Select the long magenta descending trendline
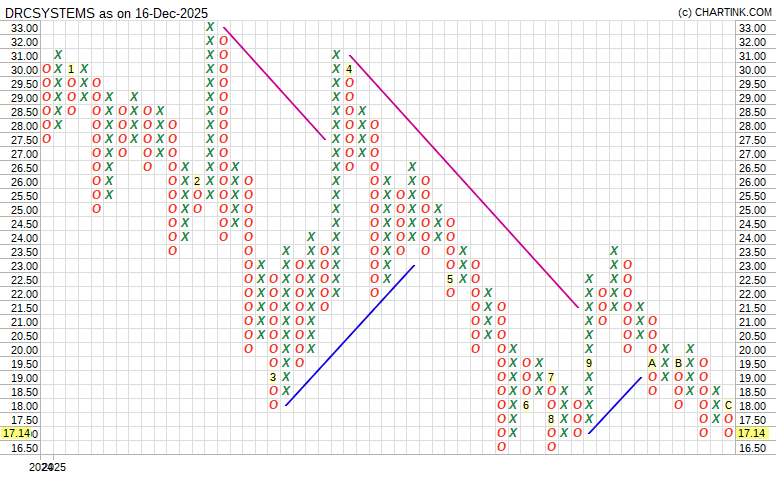This screenshot has height=484, width=778. tap(463, 181)
